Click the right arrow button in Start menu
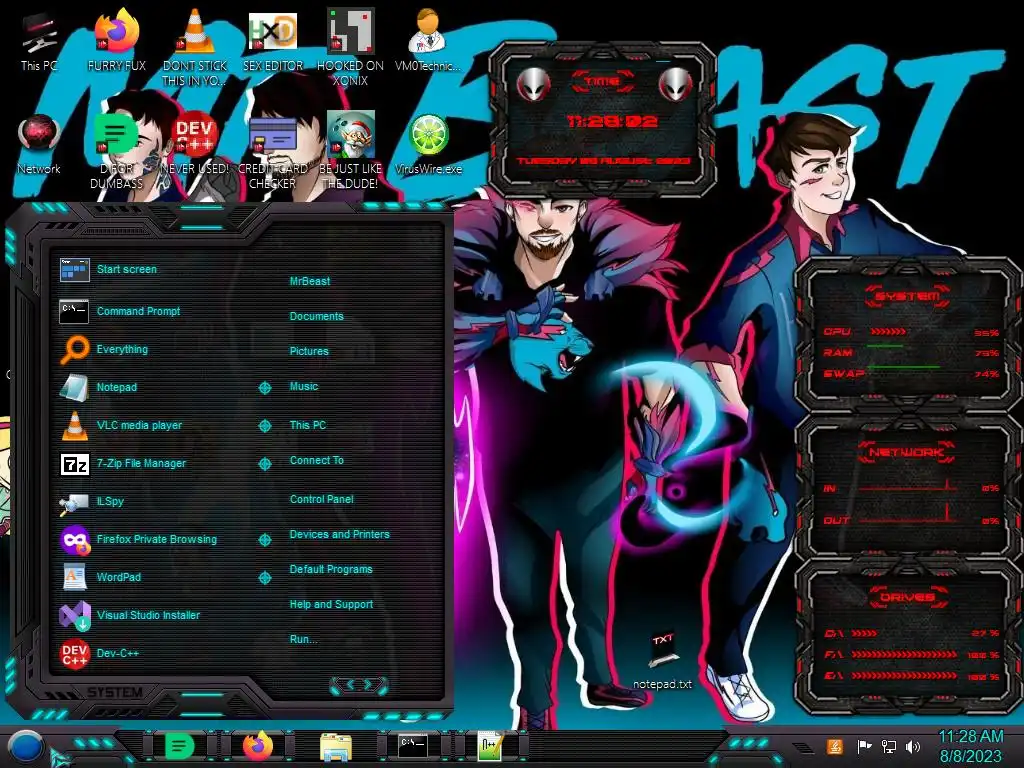The width and height of the screenshot is (1024, 768). click(368, 684)
